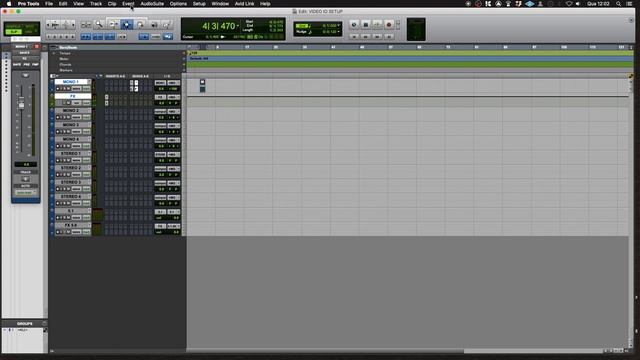Screen dimensions: 640x360
Task: Open MONO 1 input path selector
Action: tap(160, 82)
